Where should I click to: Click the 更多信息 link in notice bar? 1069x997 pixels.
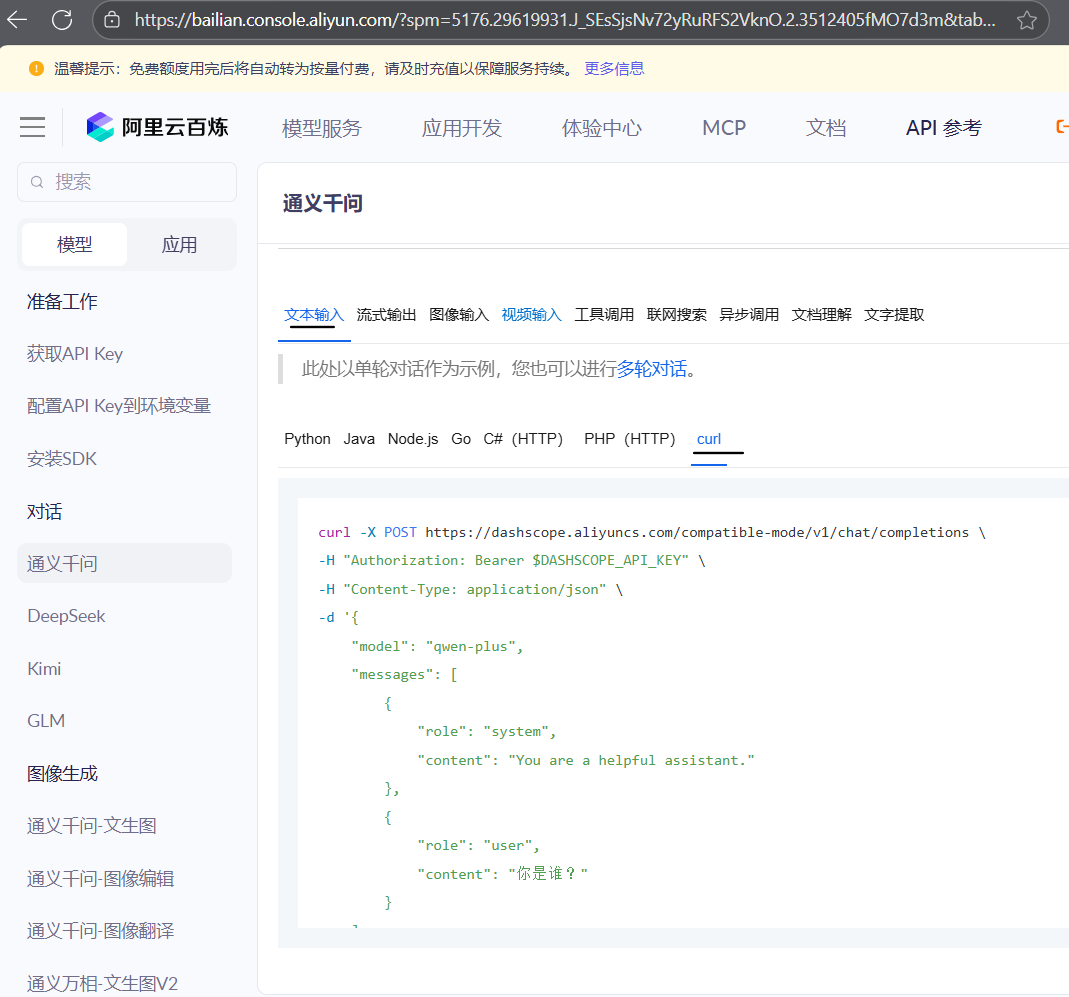(613, 68)
